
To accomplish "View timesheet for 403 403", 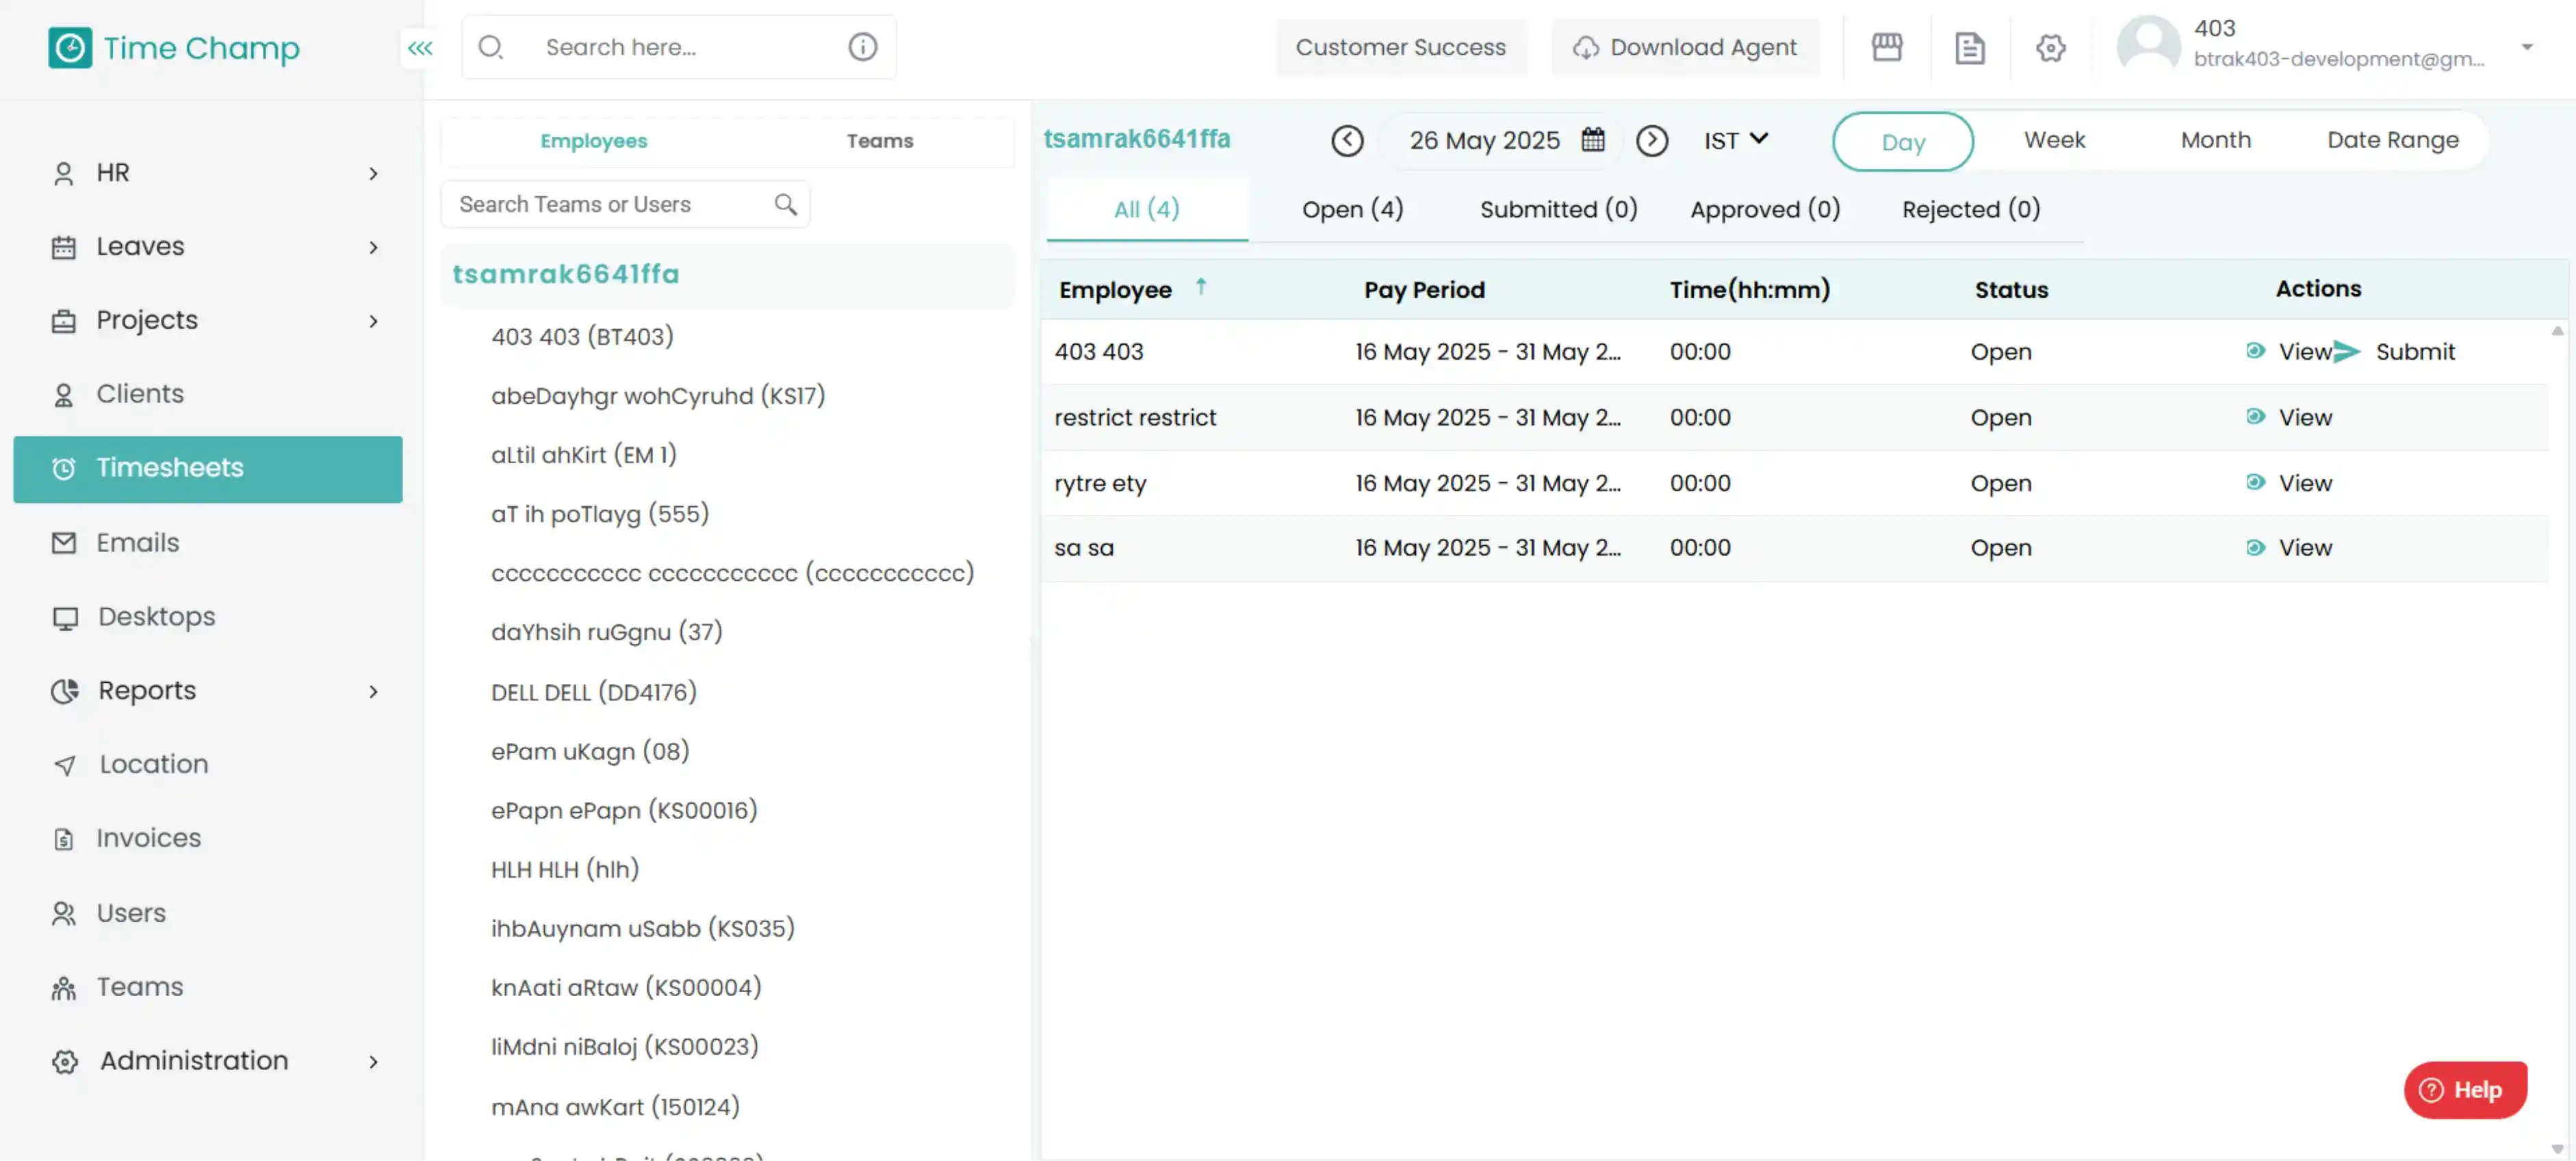I will click(2289, 352).
